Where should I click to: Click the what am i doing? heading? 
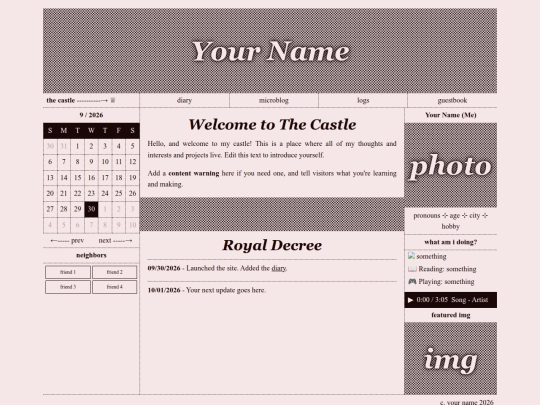450,242
